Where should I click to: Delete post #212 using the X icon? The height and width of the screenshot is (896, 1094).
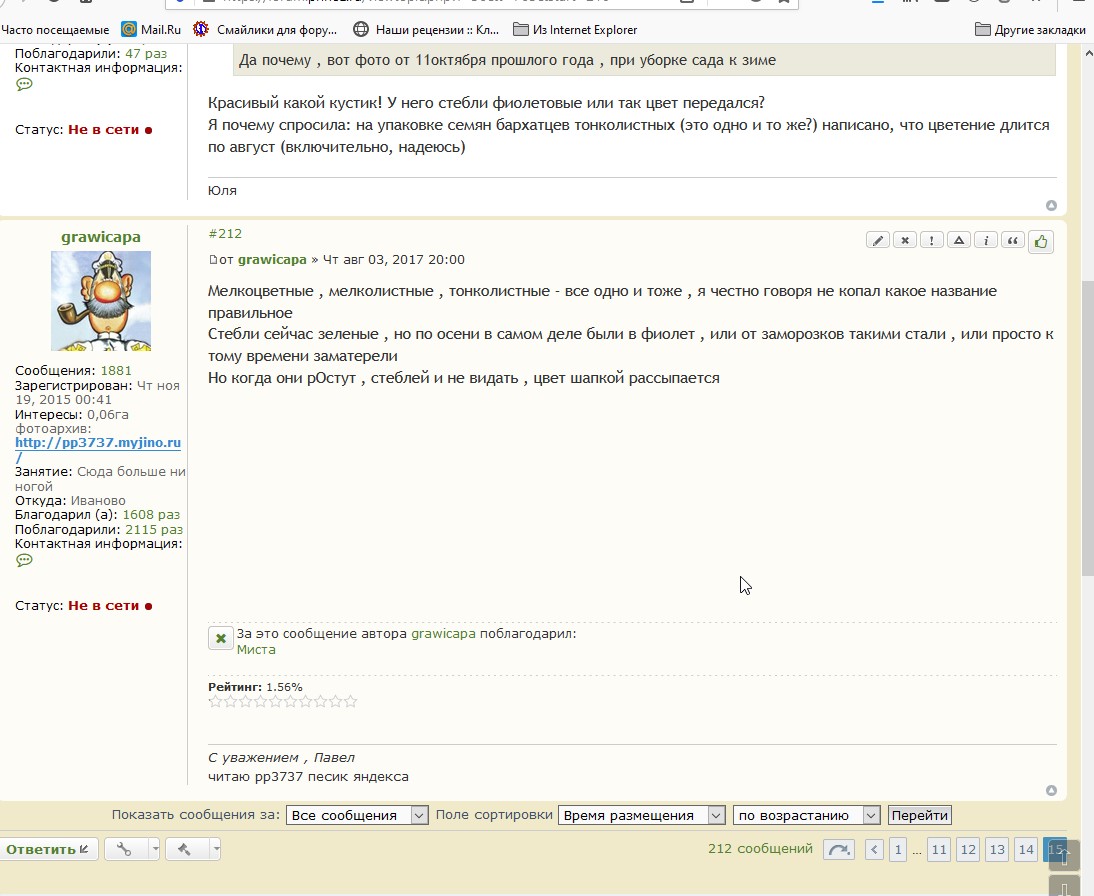pos(905,241)
